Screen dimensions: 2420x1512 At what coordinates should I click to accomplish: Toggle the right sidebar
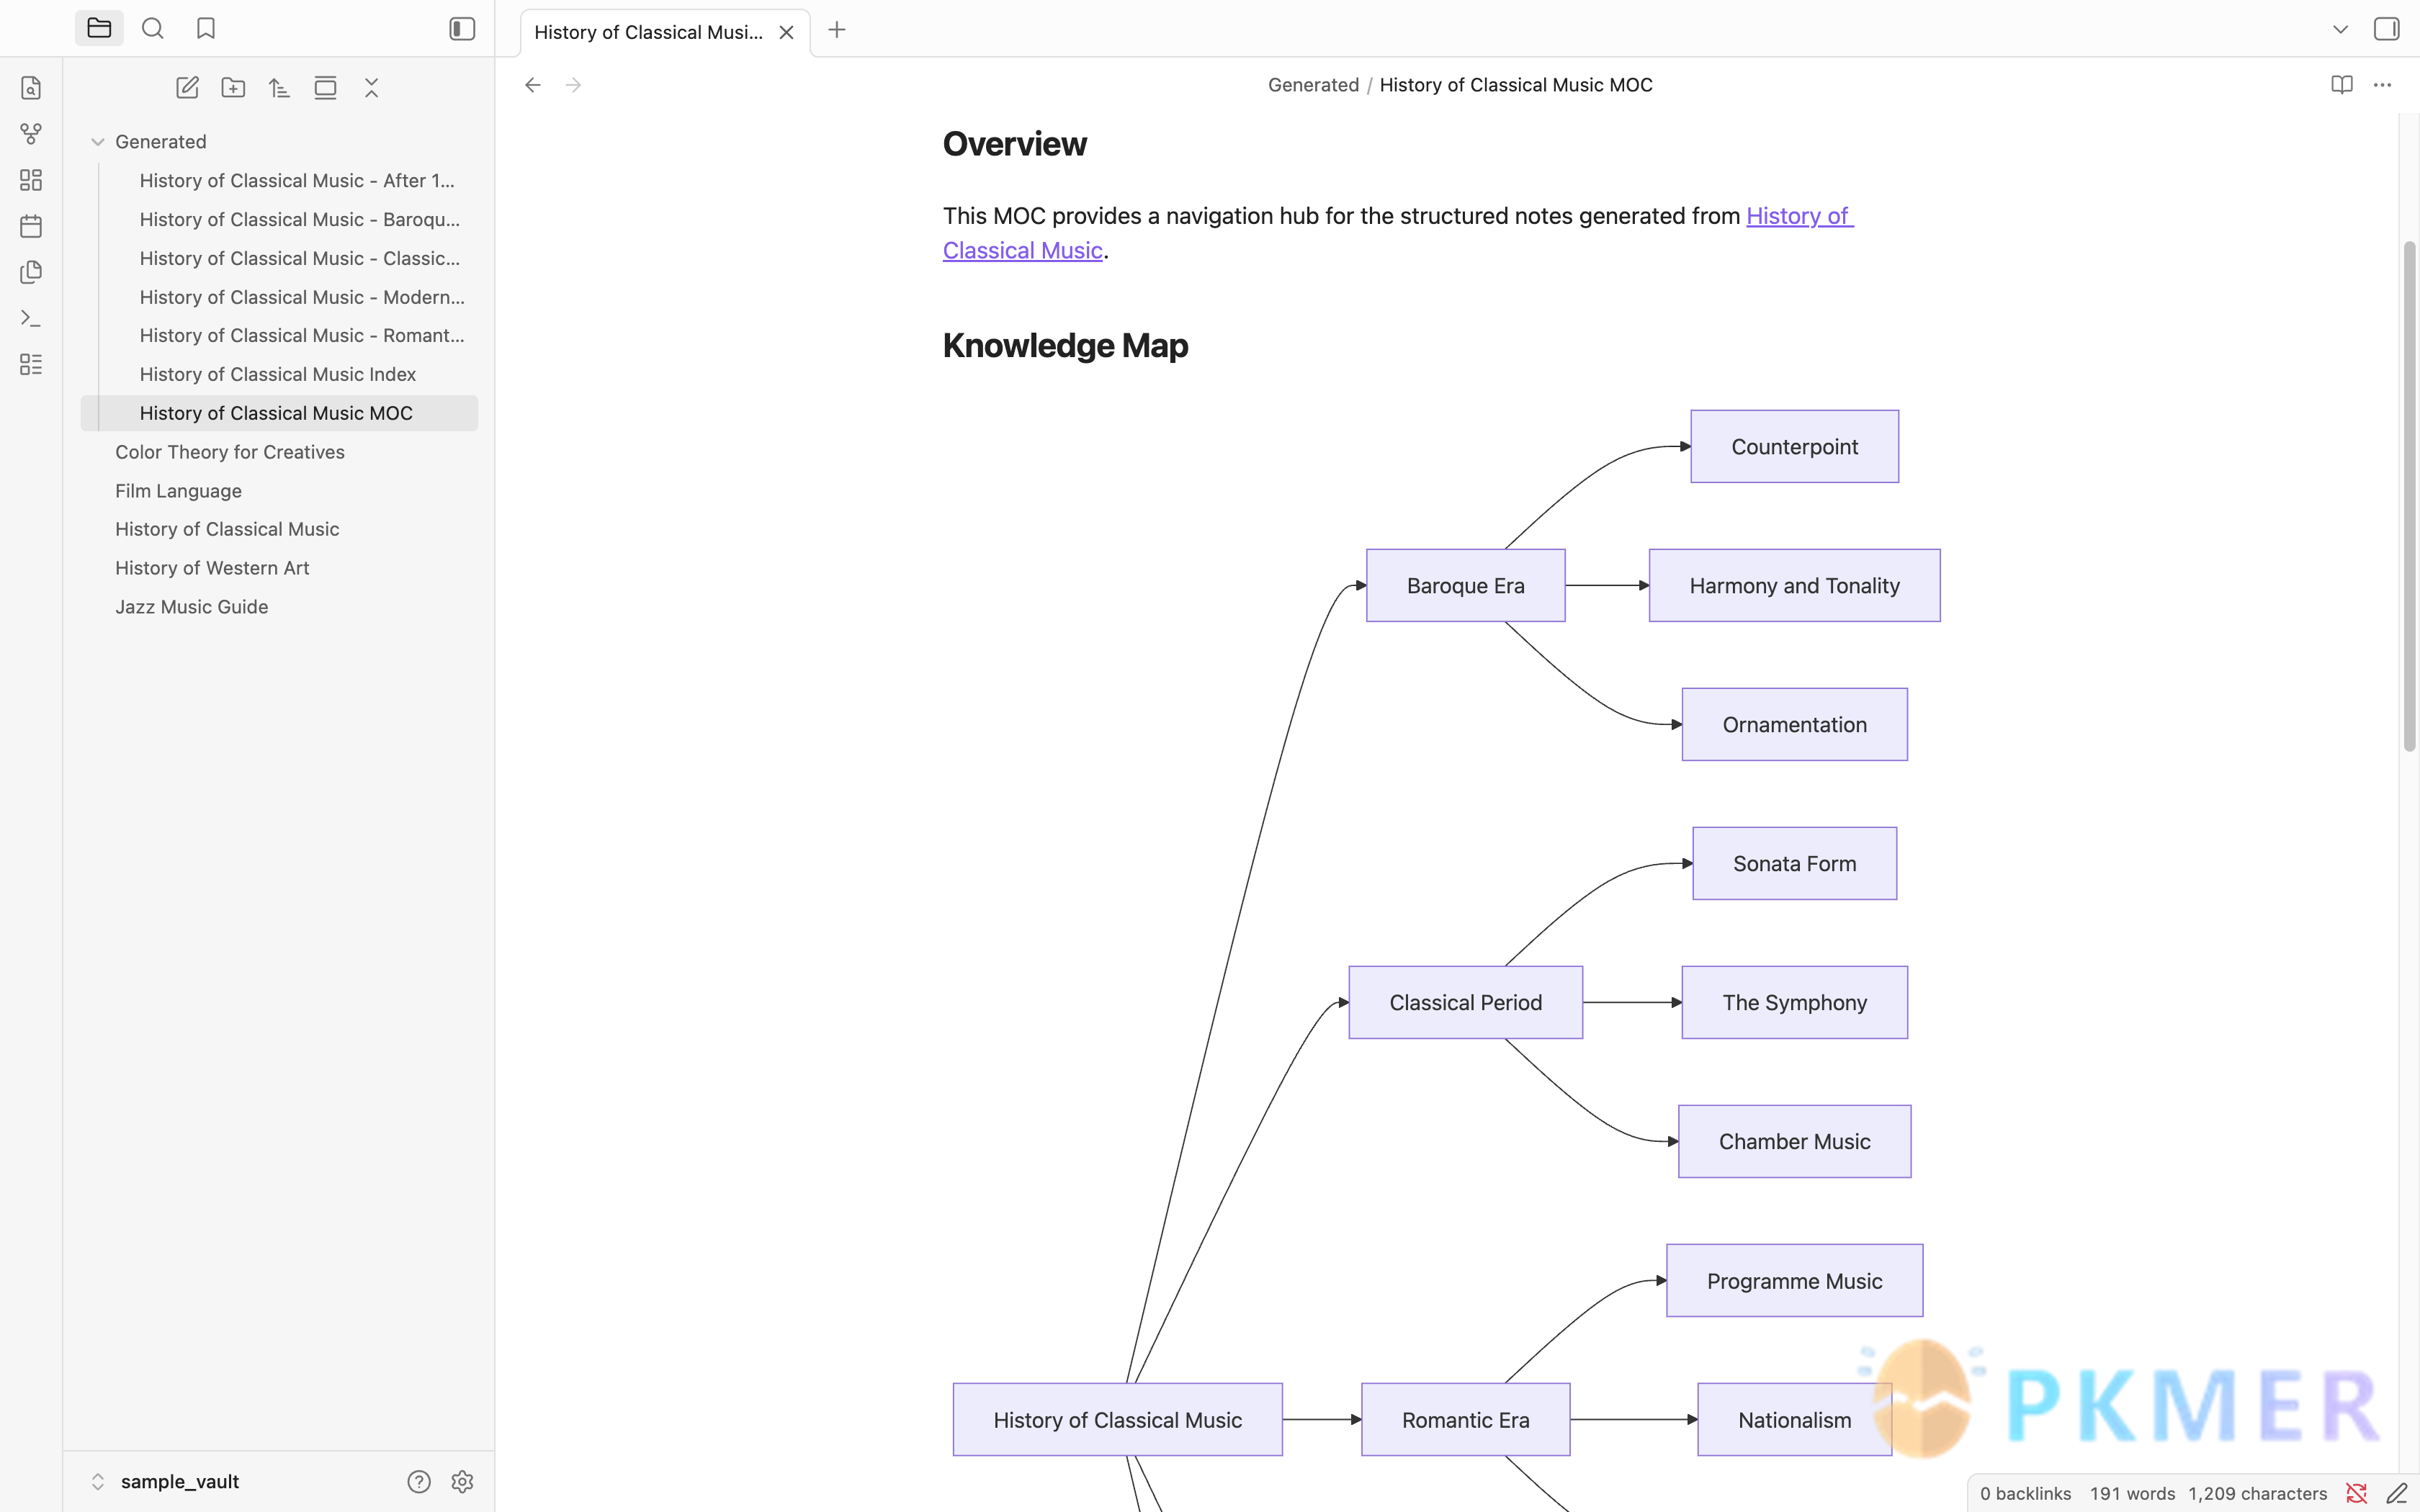[2386, 29]
